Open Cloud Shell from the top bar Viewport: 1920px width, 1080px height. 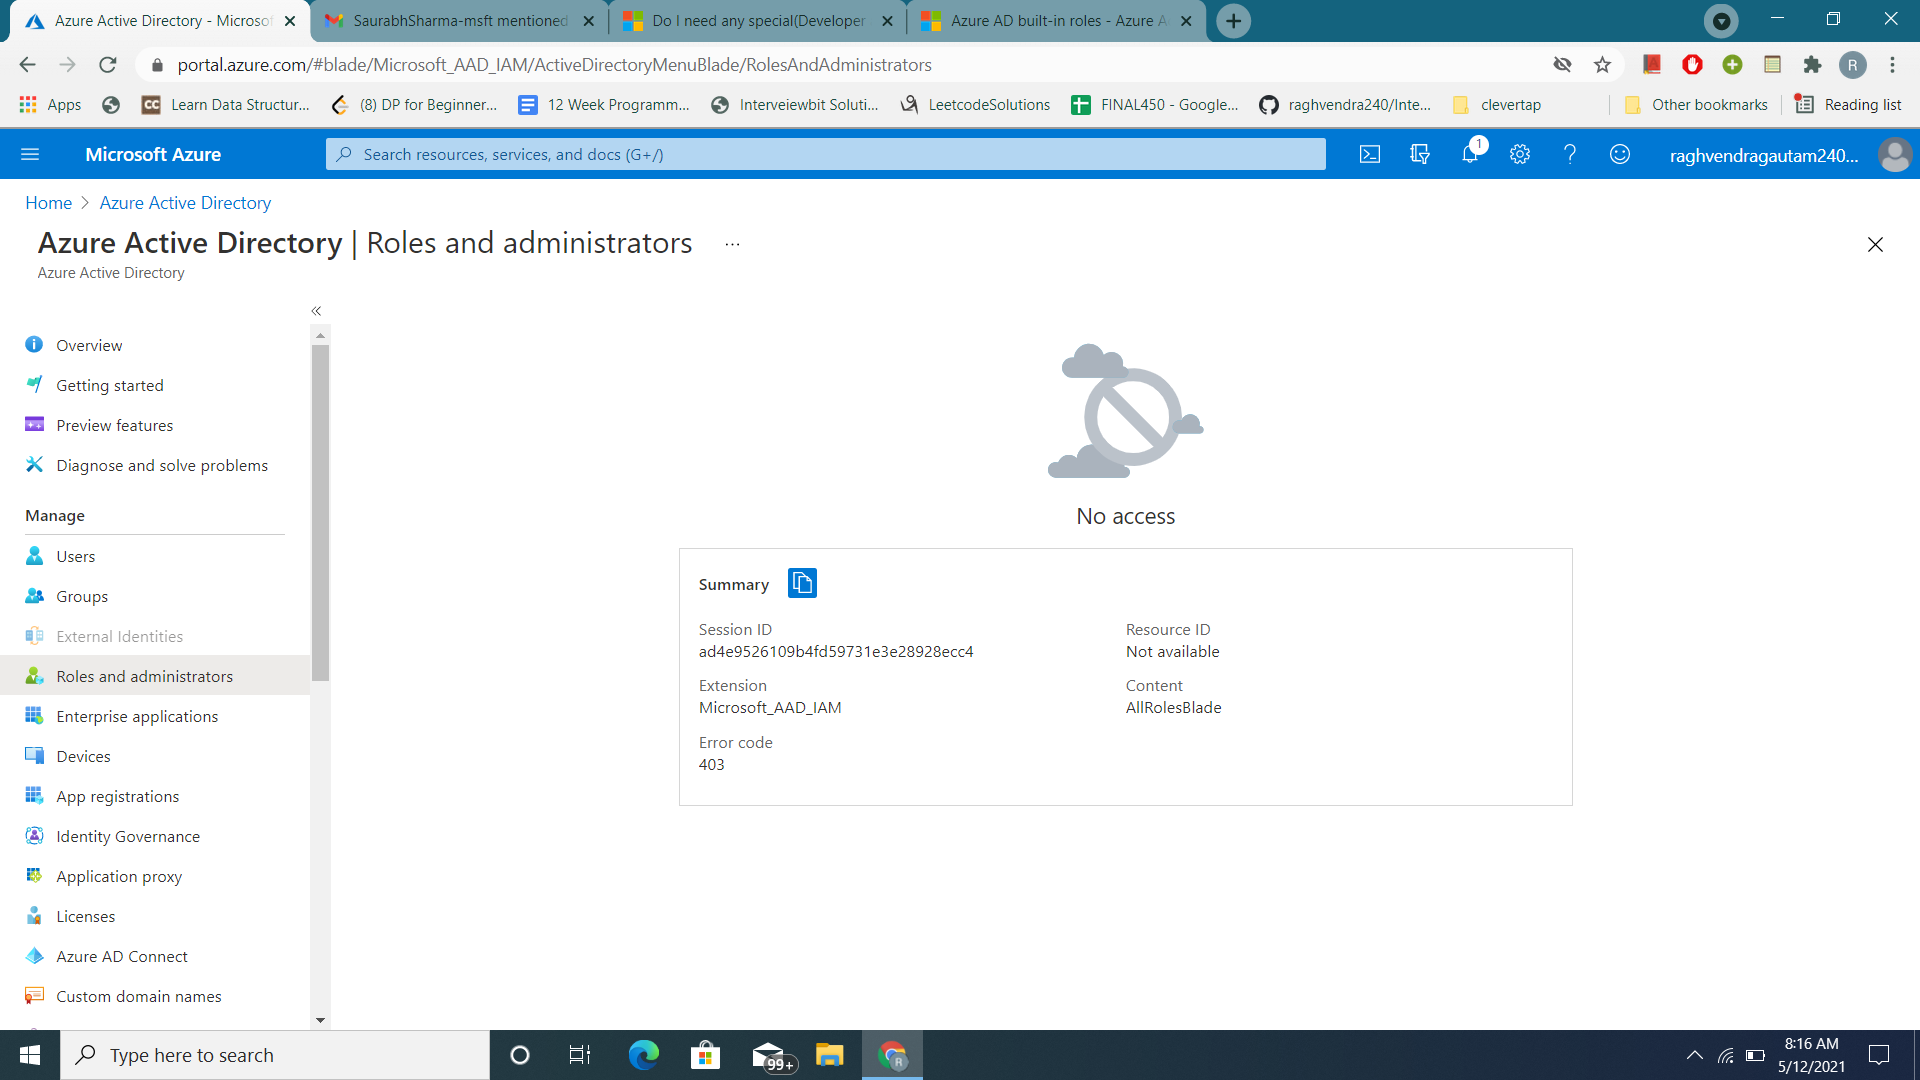coord(1370,154)
